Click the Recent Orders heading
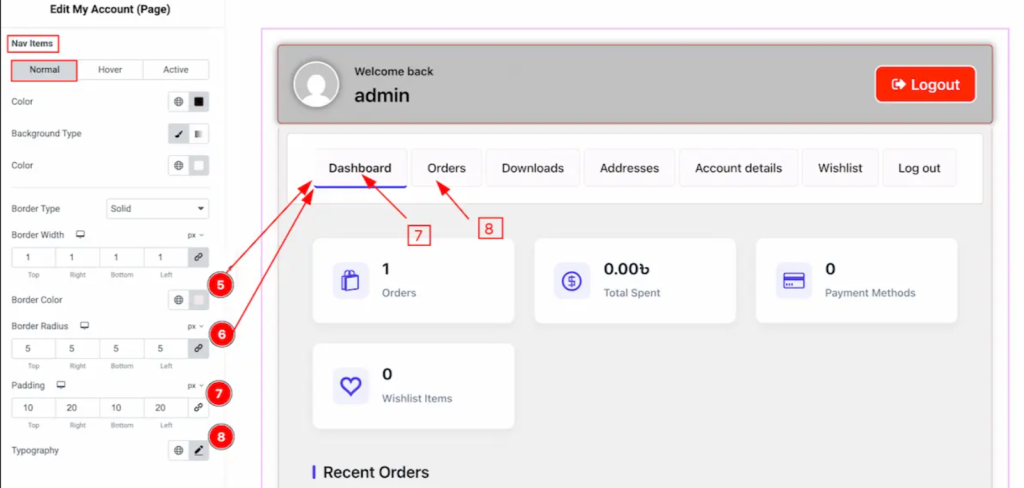The height and width of the screenshot is (488, 1024). point(376,472)
